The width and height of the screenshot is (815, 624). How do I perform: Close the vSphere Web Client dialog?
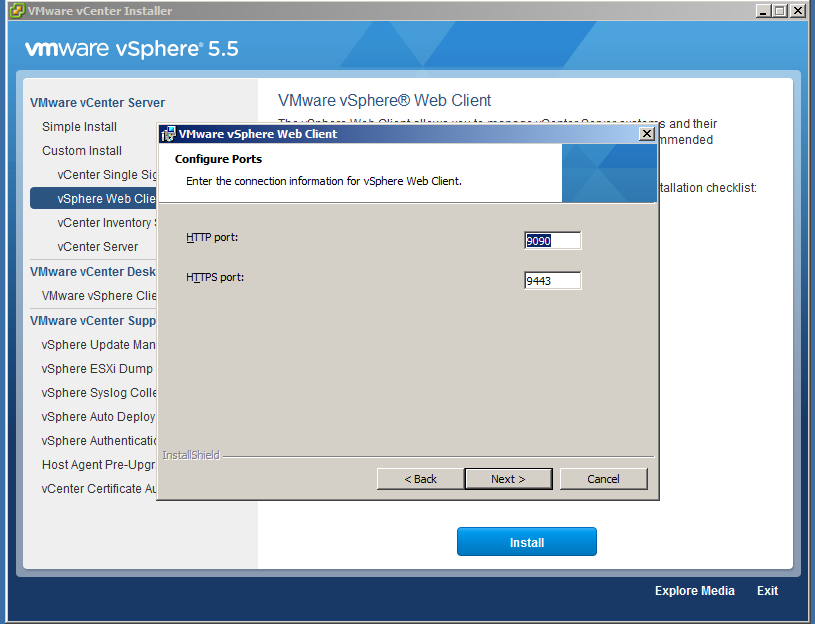coord(646,134)
